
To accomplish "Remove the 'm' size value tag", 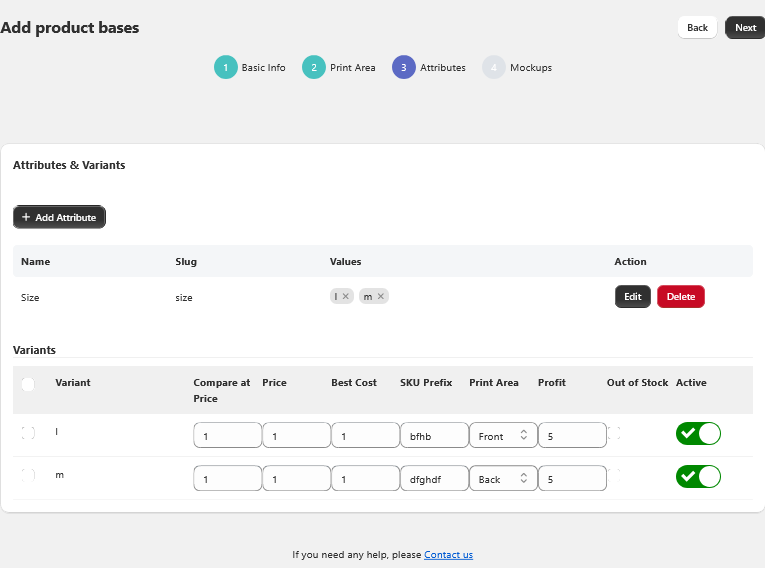I will (x=381, y=296).
